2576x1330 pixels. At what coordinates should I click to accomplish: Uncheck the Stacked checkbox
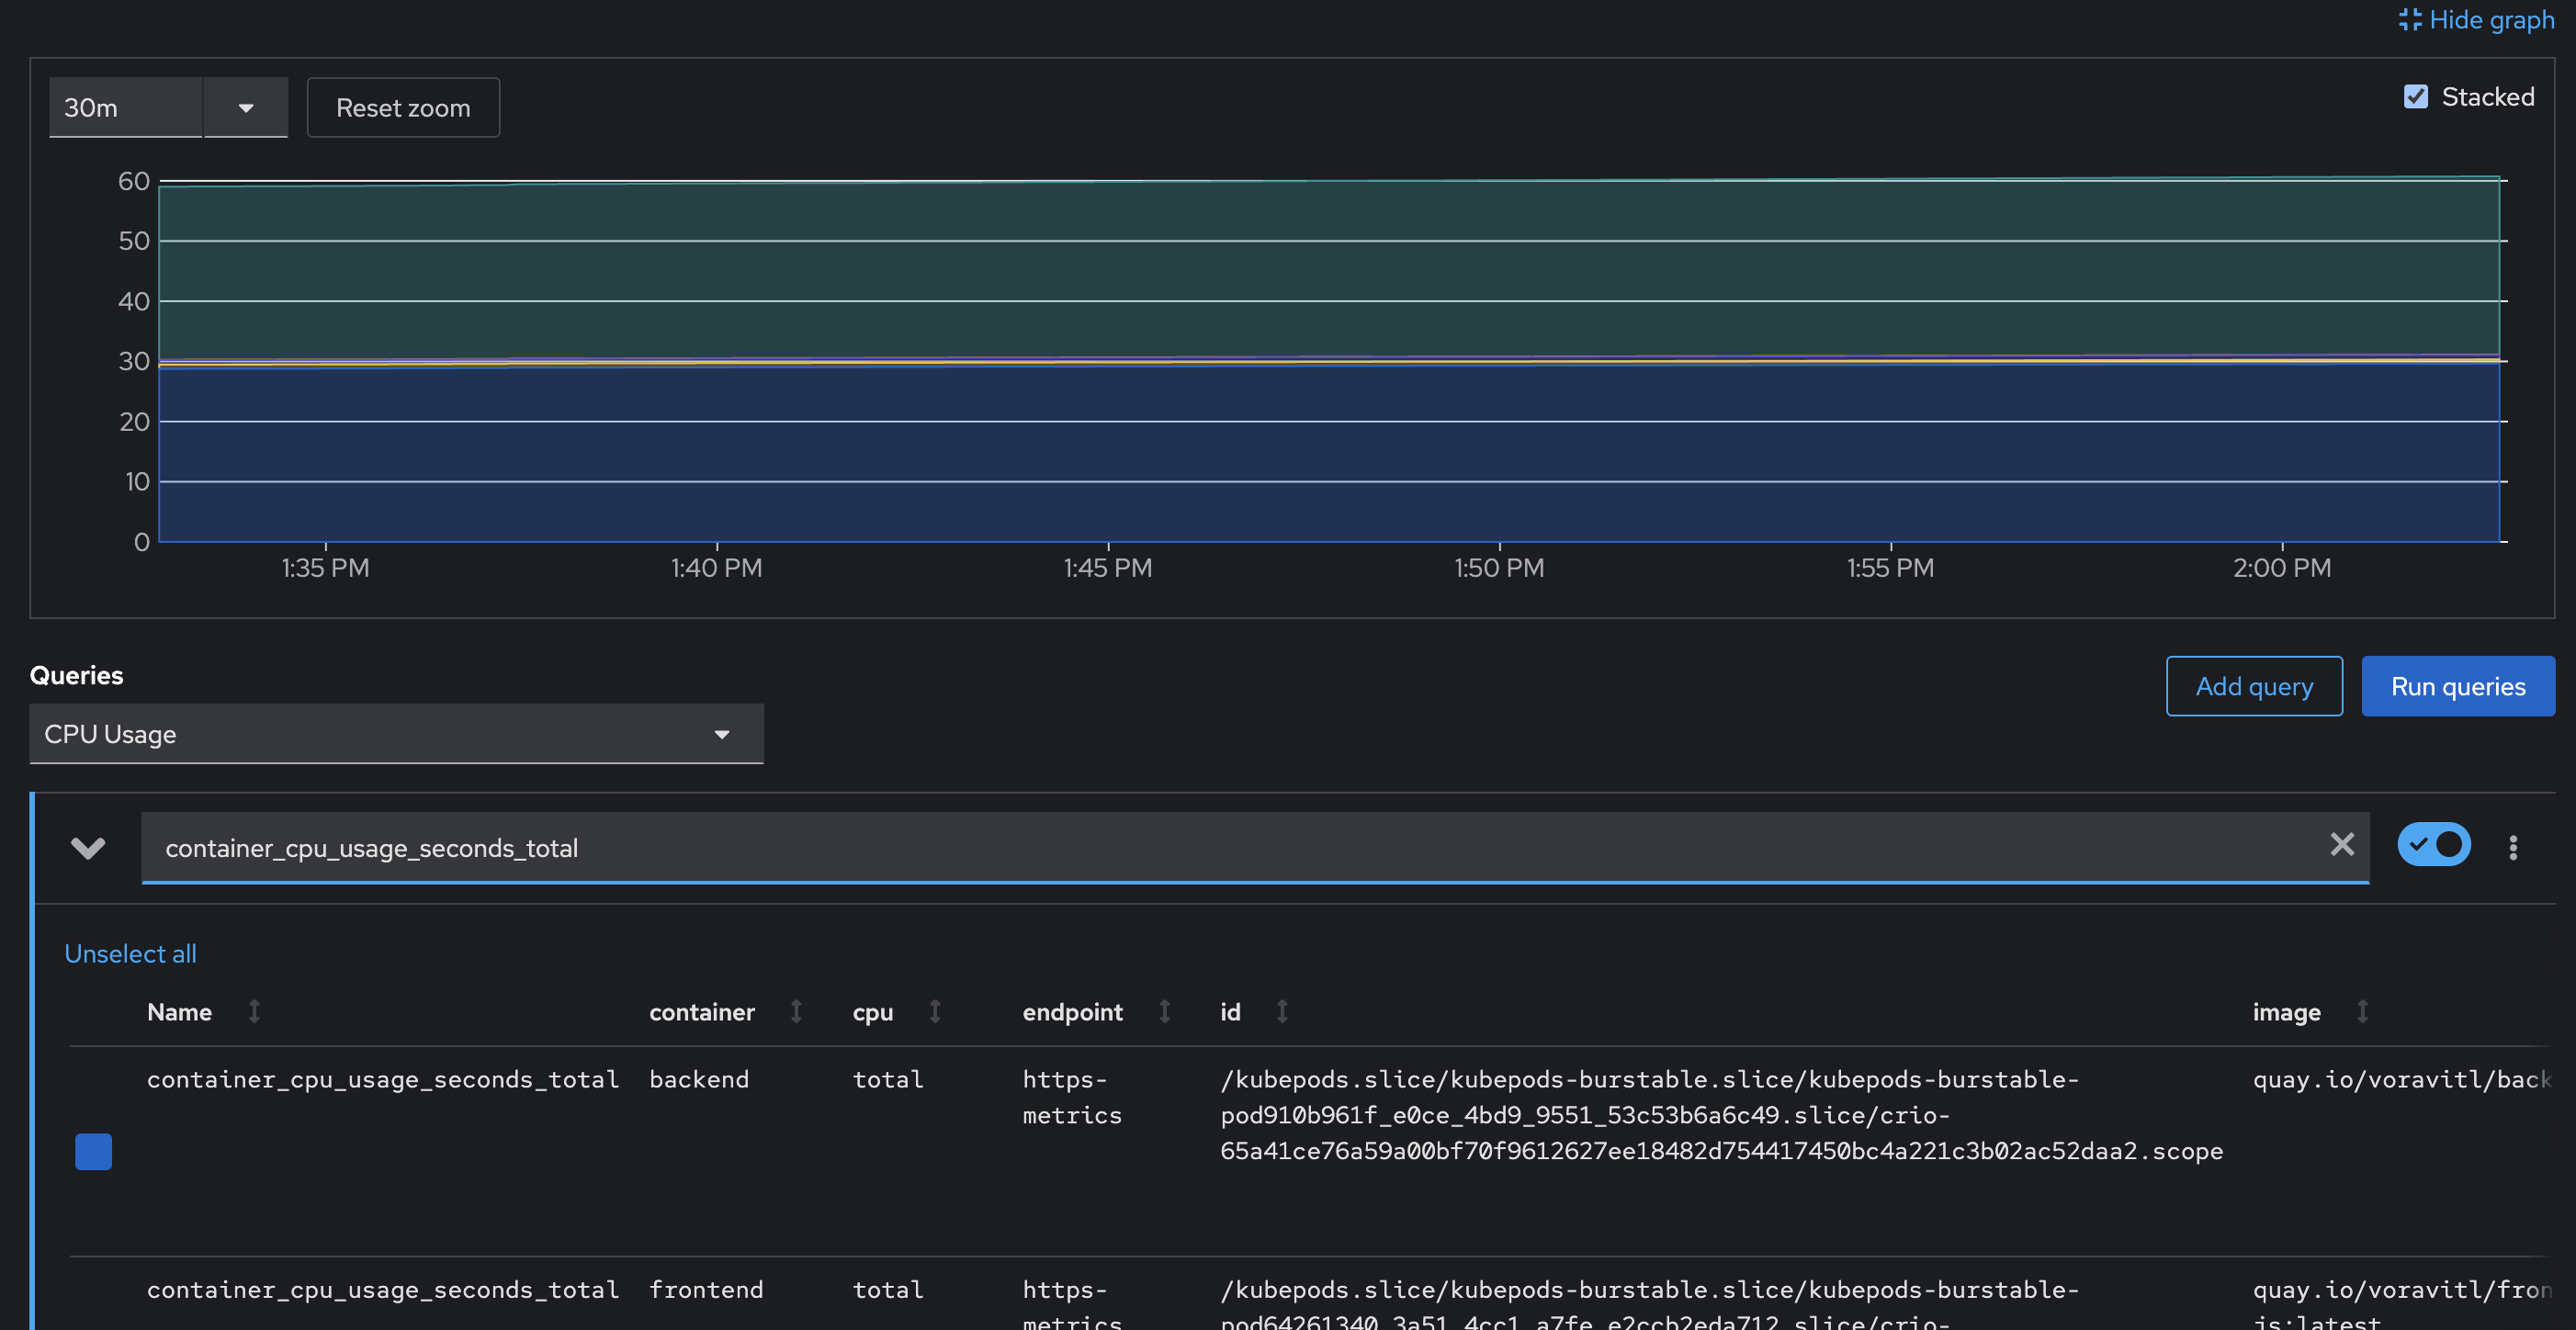[2416, 97]
